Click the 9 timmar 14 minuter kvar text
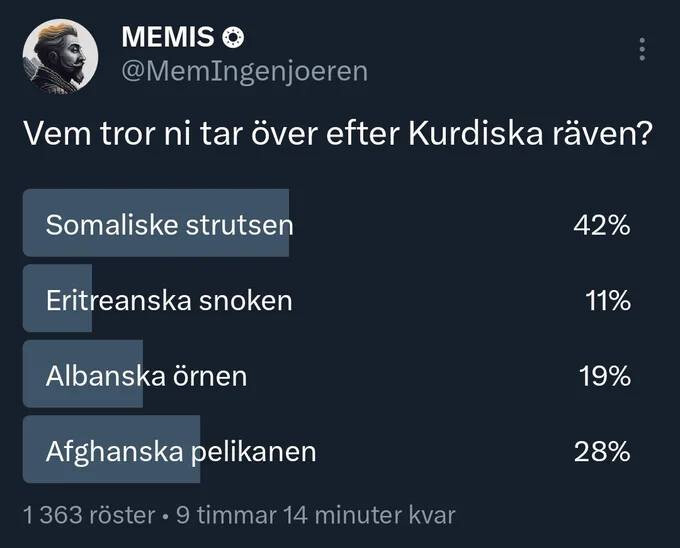This screenshot has width=680, height=548. coord(315,515)
